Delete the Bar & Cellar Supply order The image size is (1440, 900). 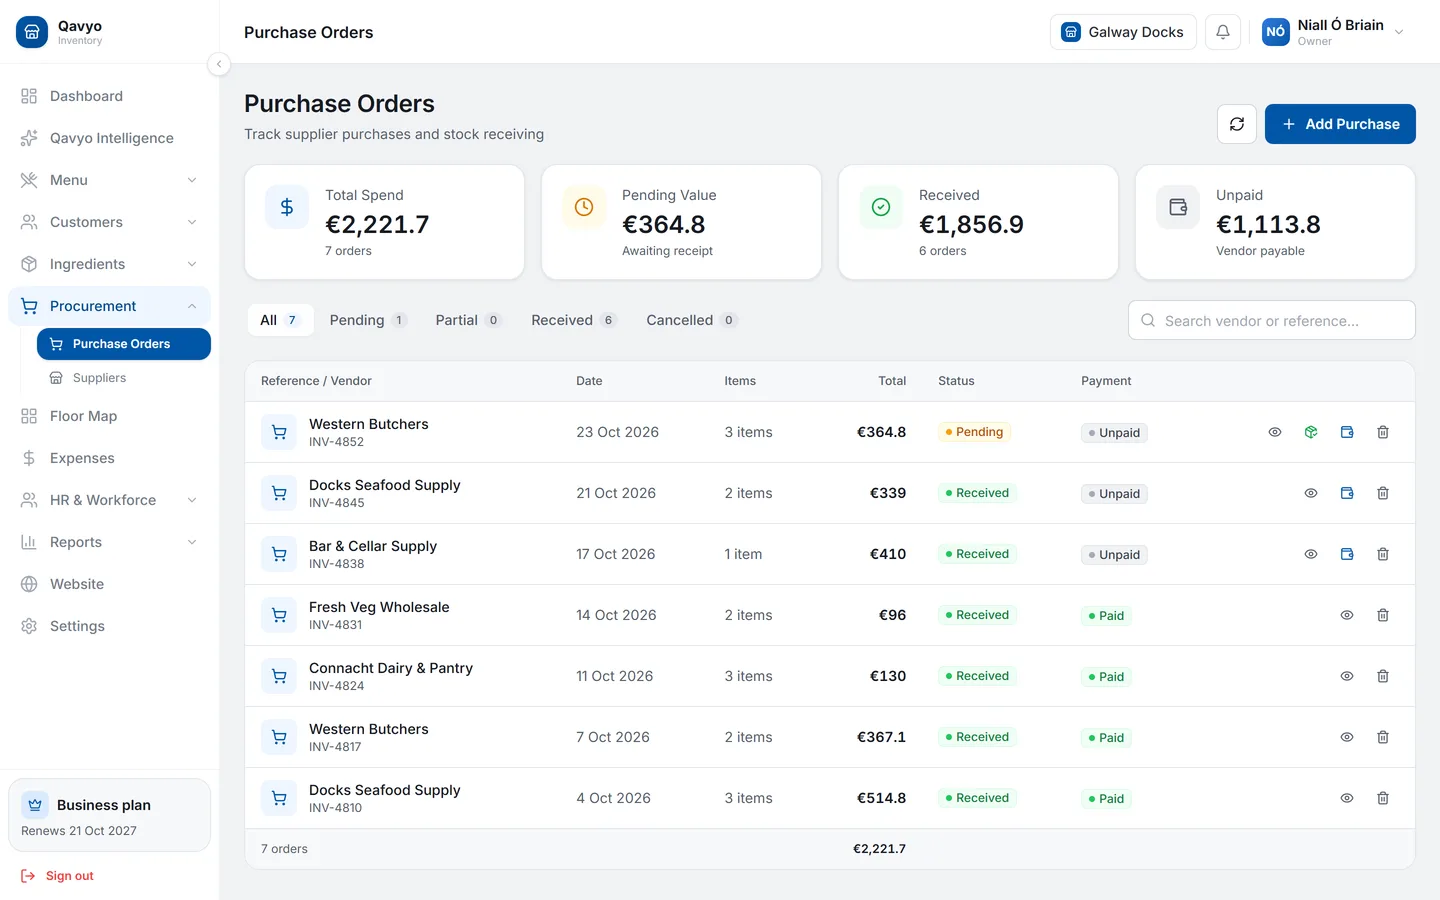1383,554
